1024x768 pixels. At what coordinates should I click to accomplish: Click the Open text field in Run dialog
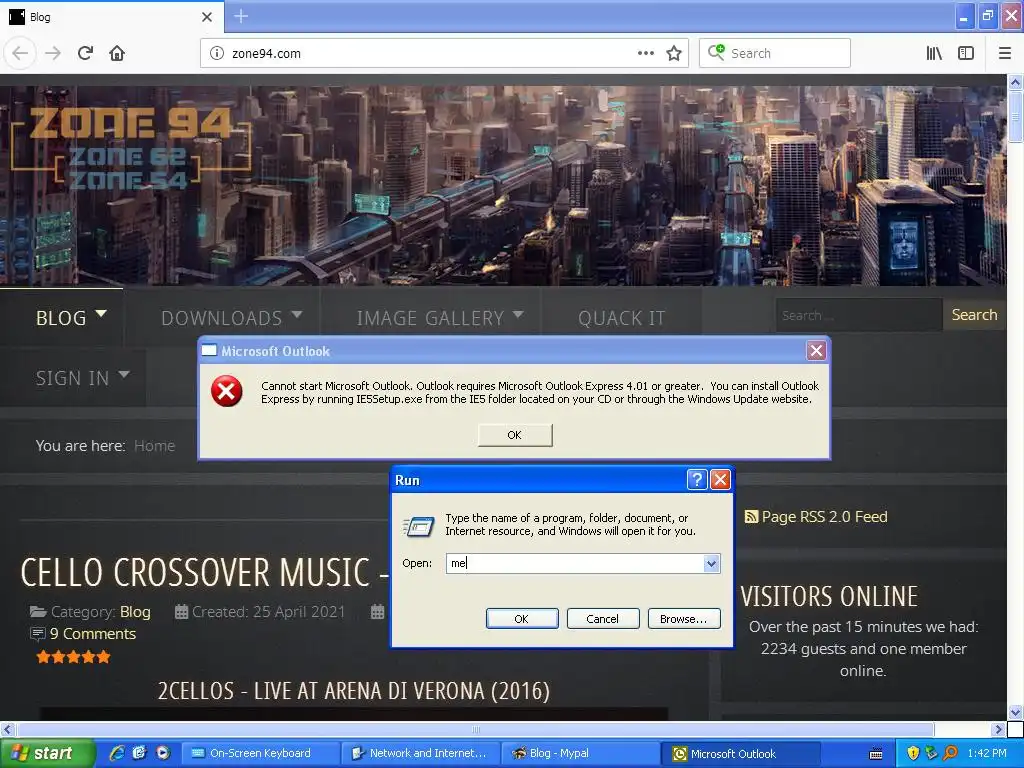point(575,564)
